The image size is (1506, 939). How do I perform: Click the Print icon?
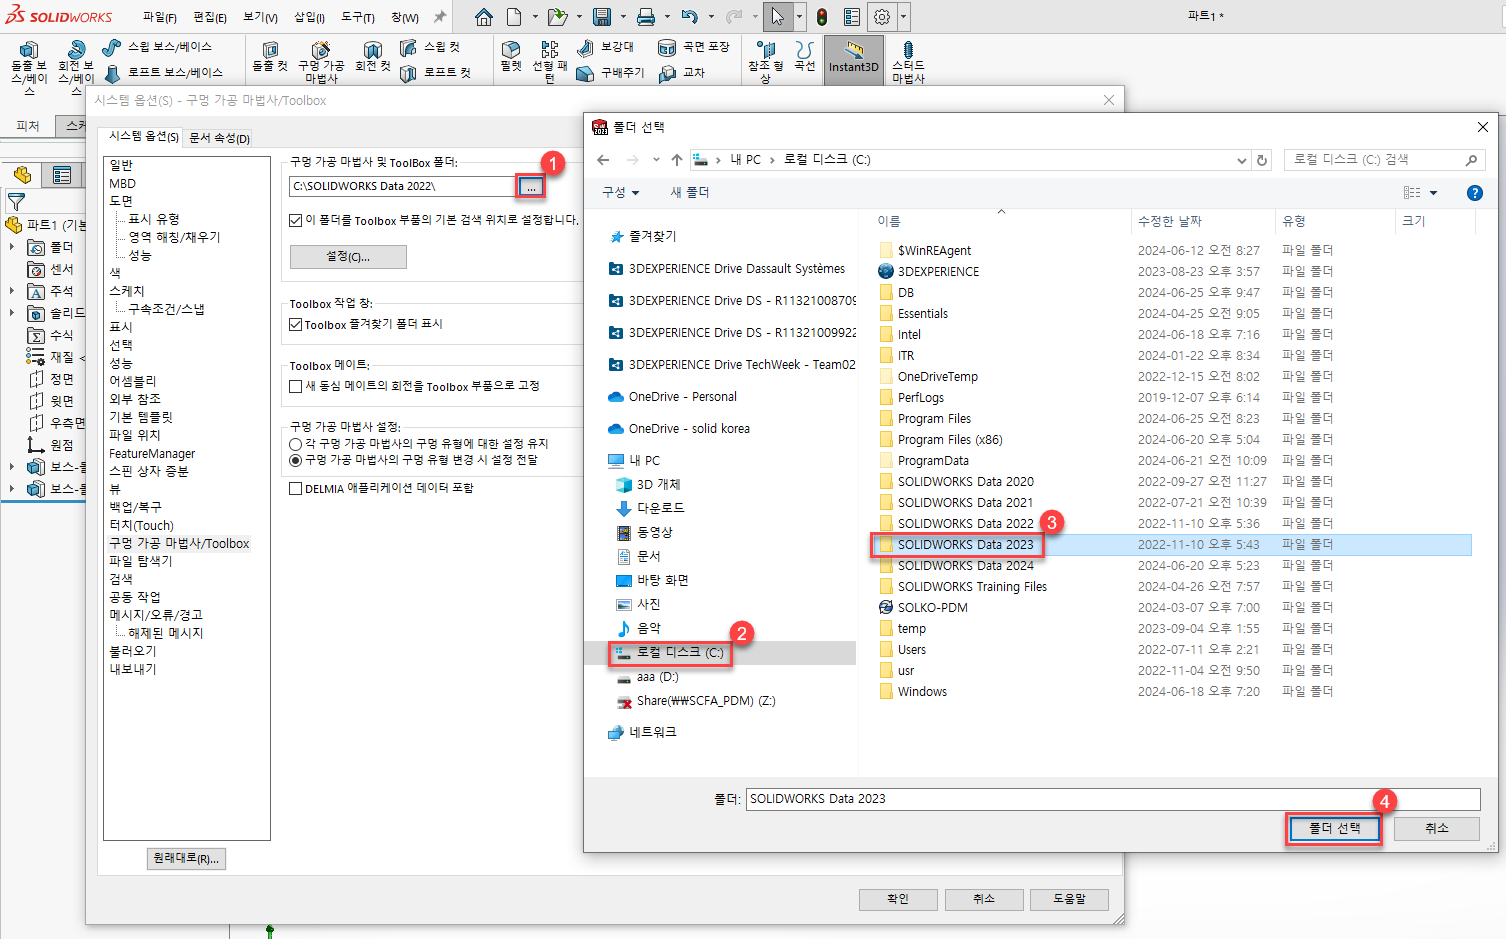[x=646, y=17]
